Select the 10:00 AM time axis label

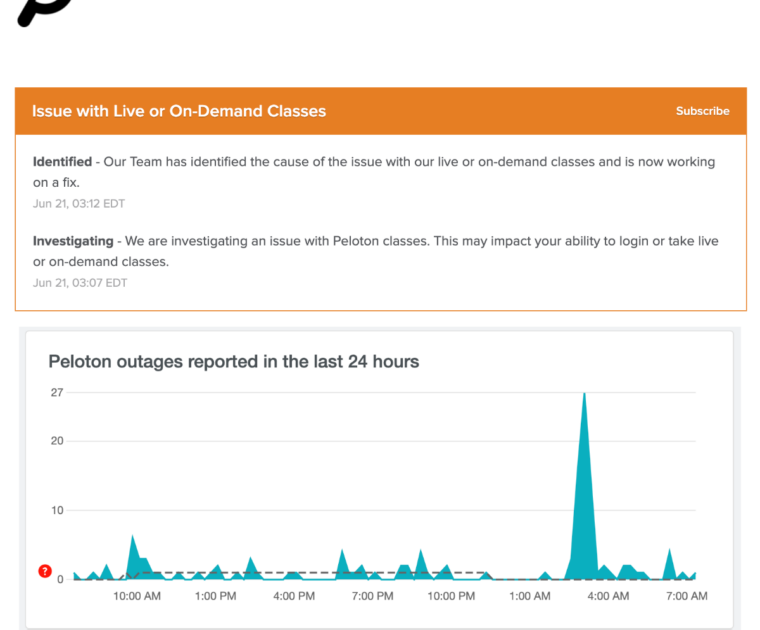(137, 597)
